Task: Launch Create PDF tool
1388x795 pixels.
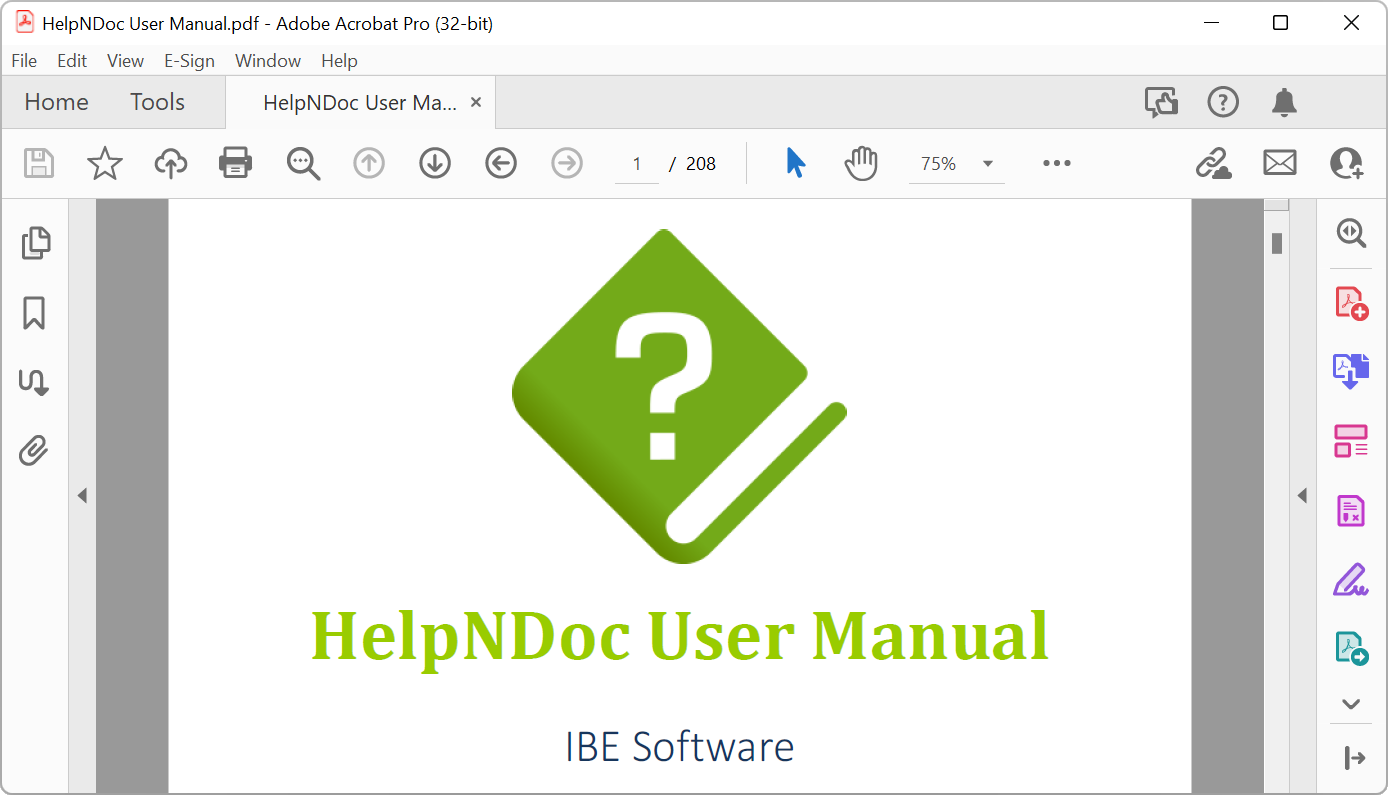Action: (1352, 303)
